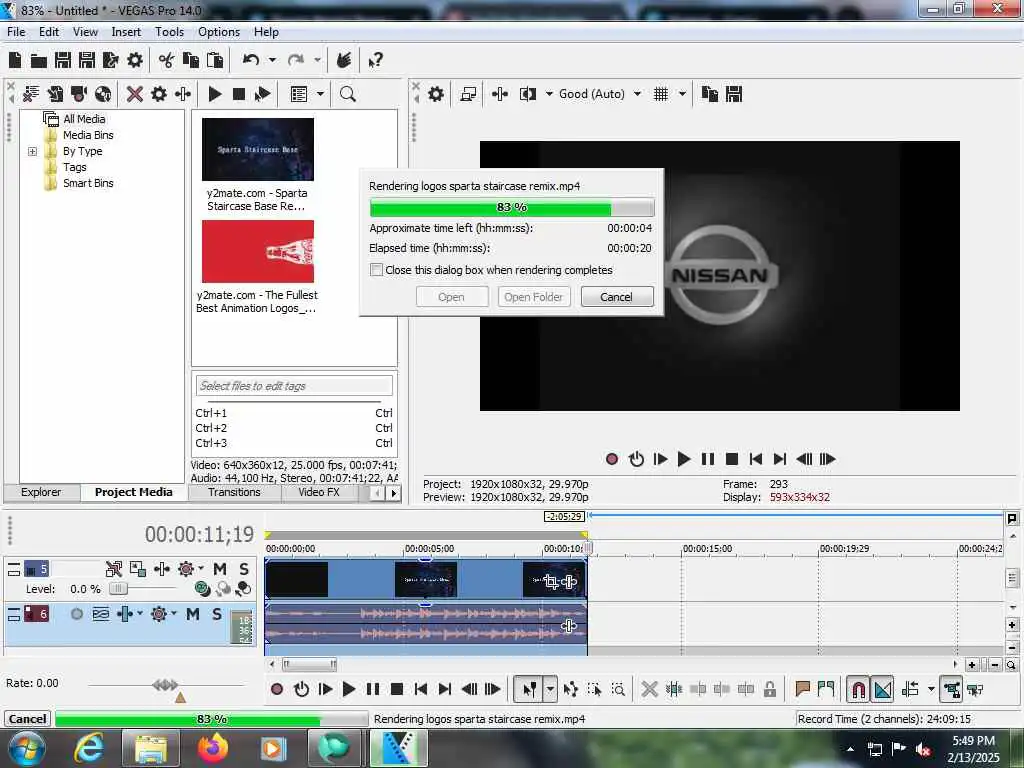Image resolution: width=1024 pixels, height=768 pixels.
Task: Select the Sparta Staircase Base media thumbnail
Action: coord(257,150)
